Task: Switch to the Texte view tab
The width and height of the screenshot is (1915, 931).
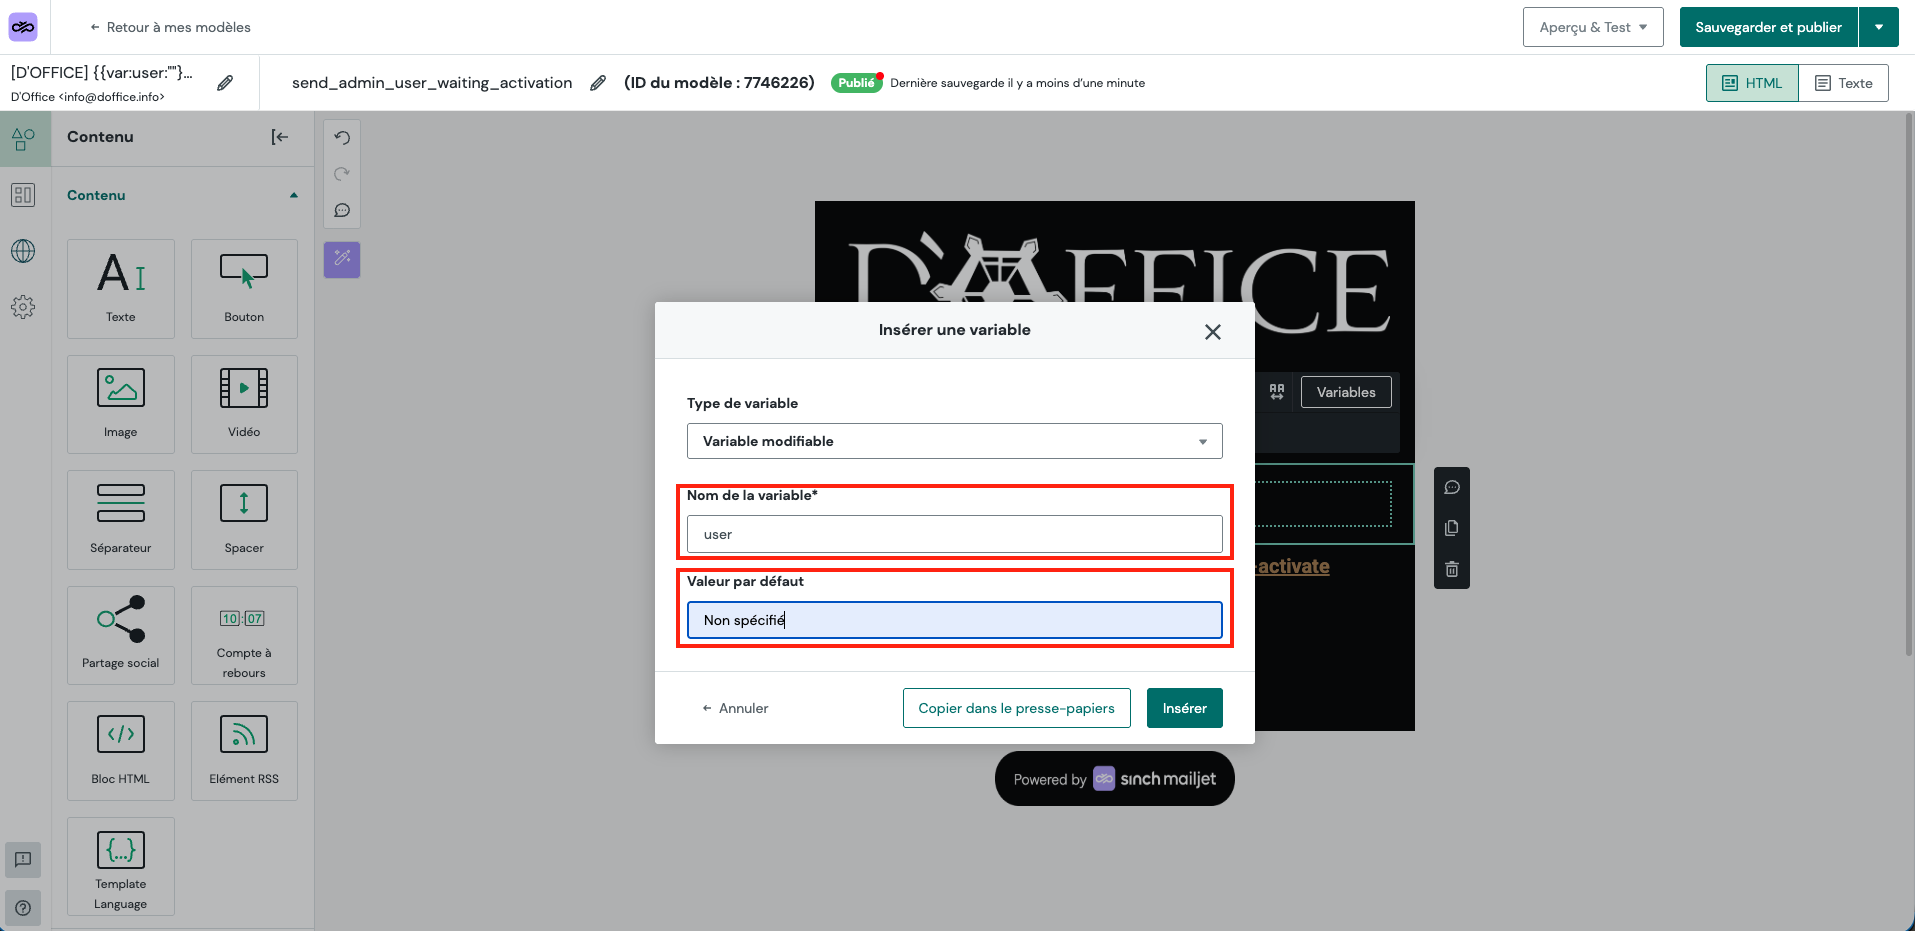Action: coord(1844,83)
